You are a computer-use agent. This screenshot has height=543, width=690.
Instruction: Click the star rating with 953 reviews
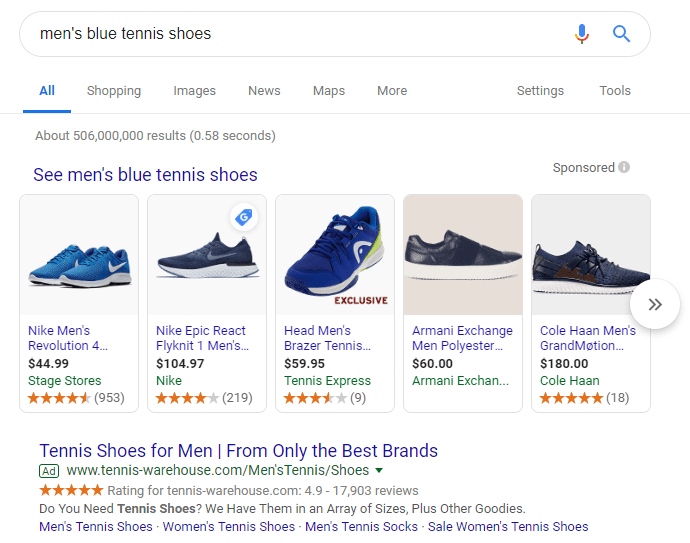tap(76, 398)
